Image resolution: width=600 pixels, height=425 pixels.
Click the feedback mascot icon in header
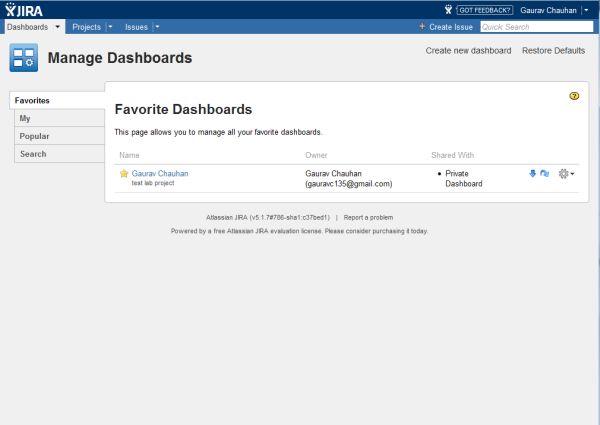click(448, 10)
